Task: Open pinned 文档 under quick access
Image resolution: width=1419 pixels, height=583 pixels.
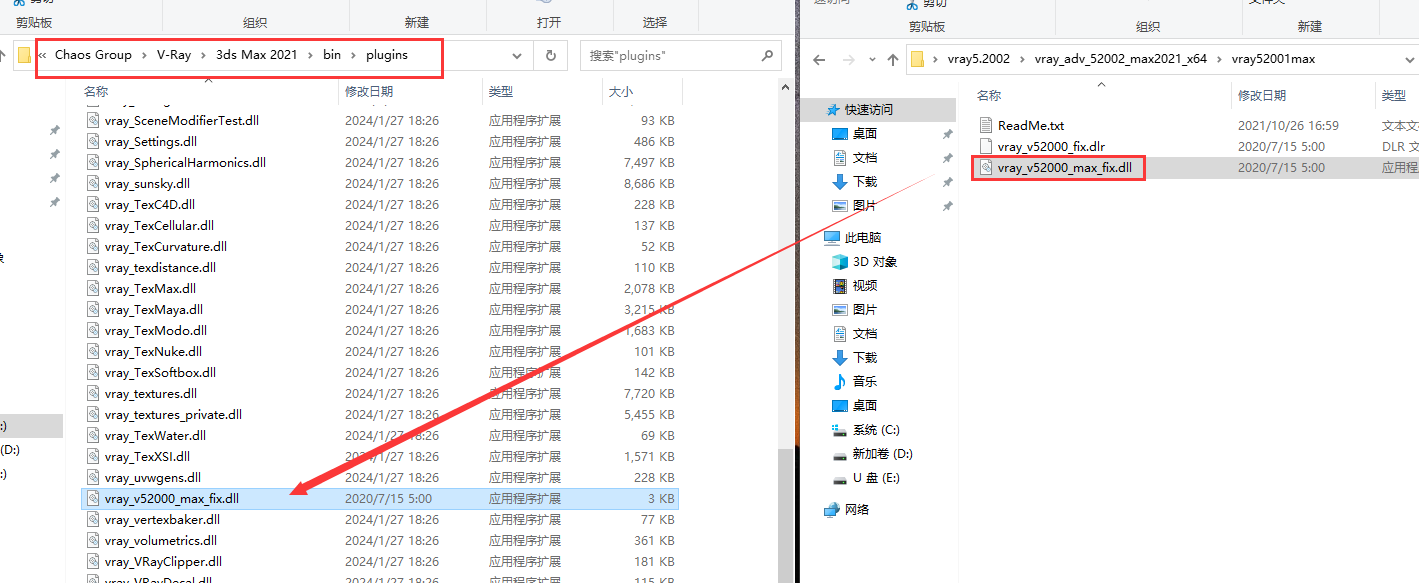Action: 865,158
